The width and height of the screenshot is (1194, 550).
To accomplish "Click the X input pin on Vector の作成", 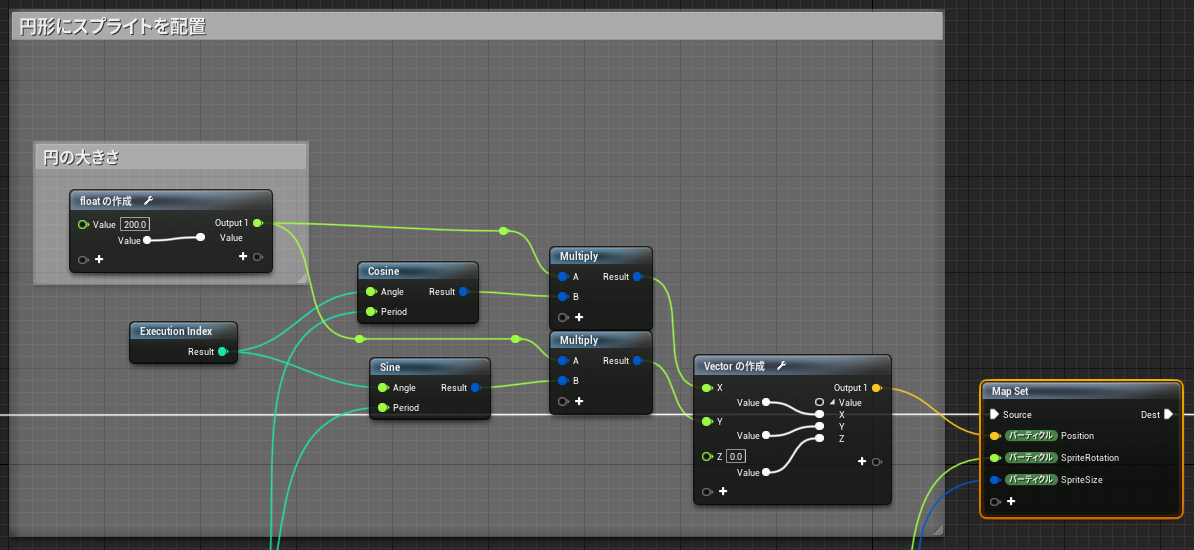I will pyautogui.click(x=707, y=388).
